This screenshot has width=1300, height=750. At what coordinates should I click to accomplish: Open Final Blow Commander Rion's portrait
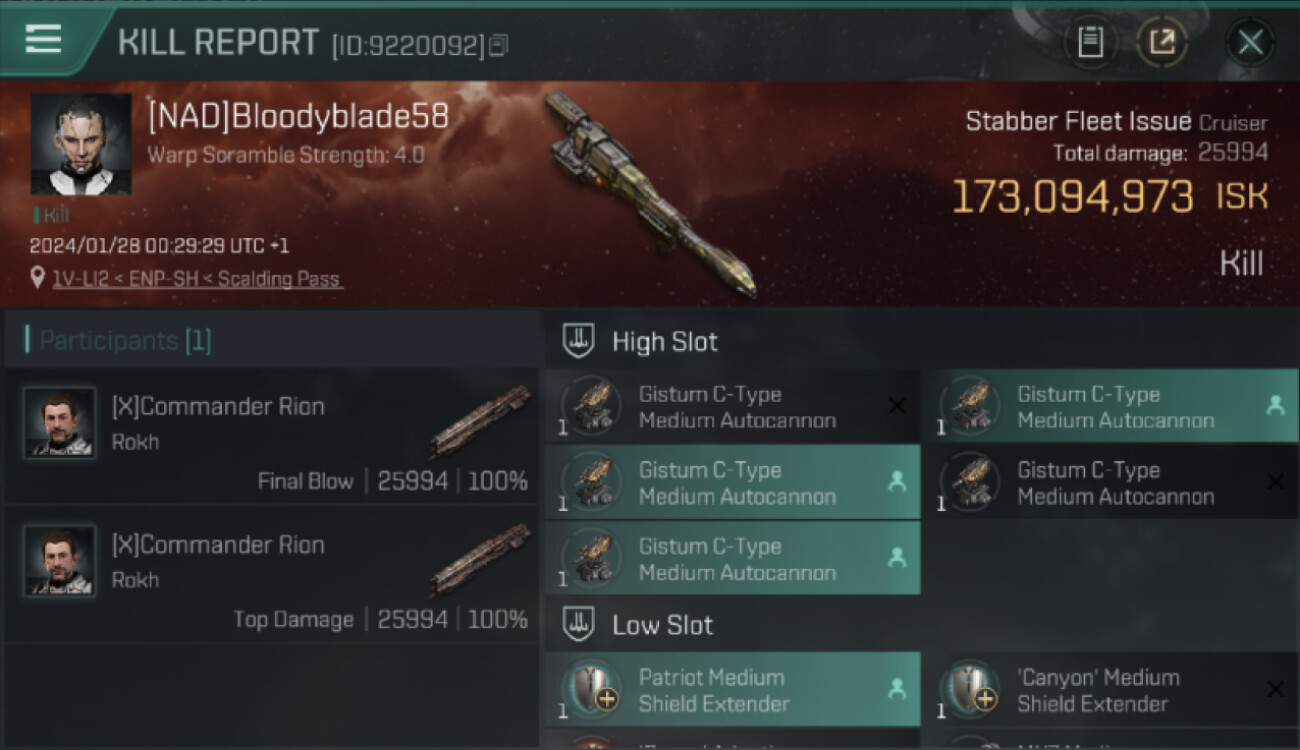pyautogui.click(x=60, y=423)
